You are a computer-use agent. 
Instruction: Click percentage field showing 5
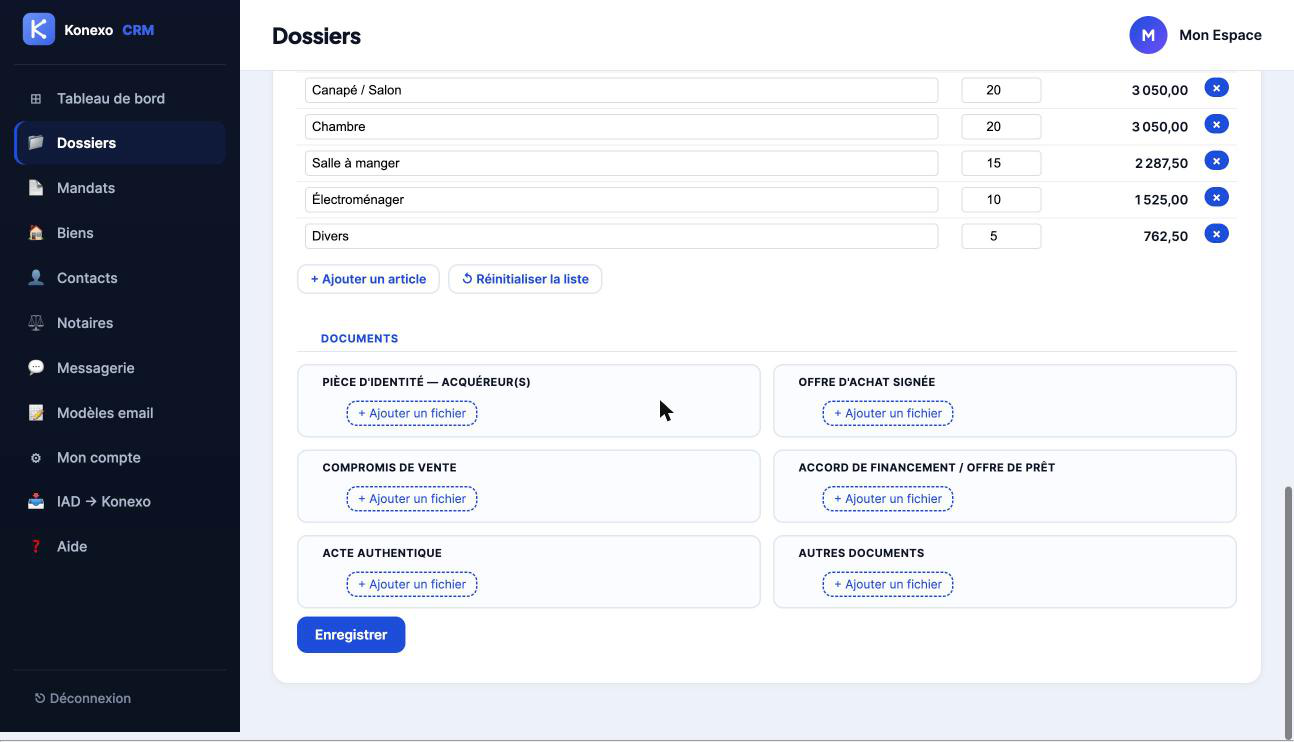1001,236
